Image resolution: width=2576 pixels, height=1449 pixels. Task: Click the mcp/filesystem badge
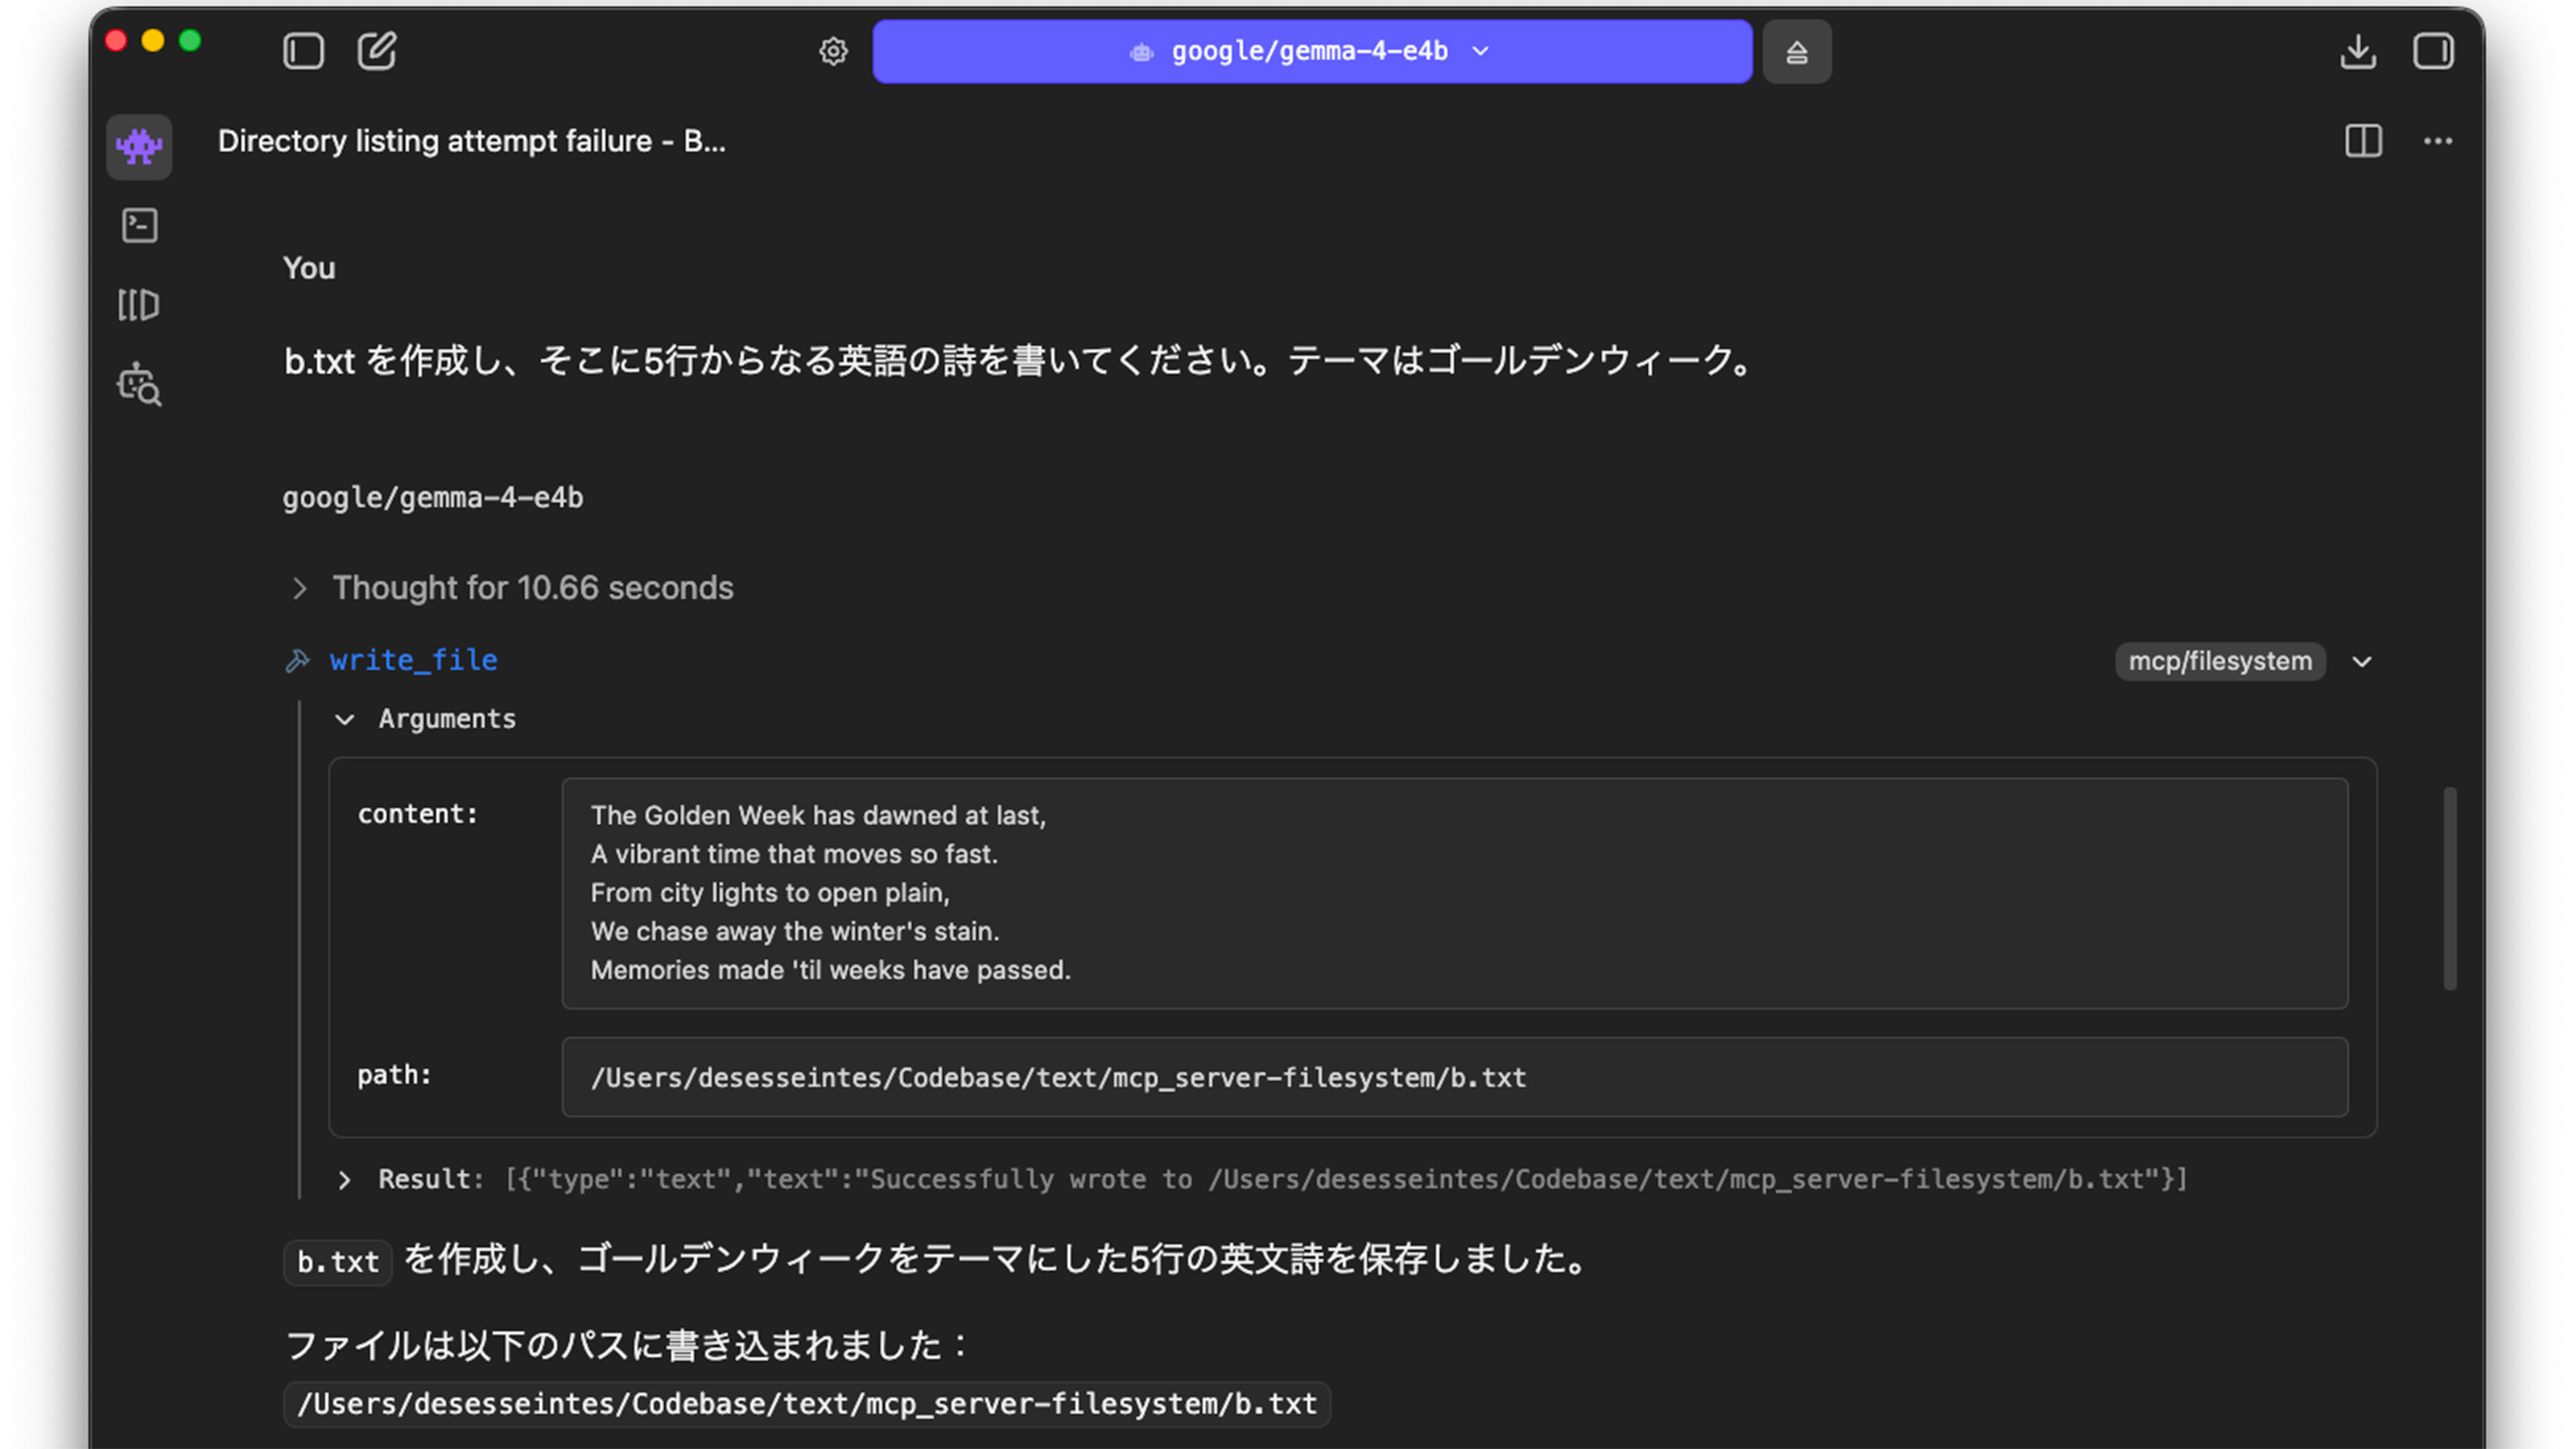pyautogui.click(x=2220, y=662)
